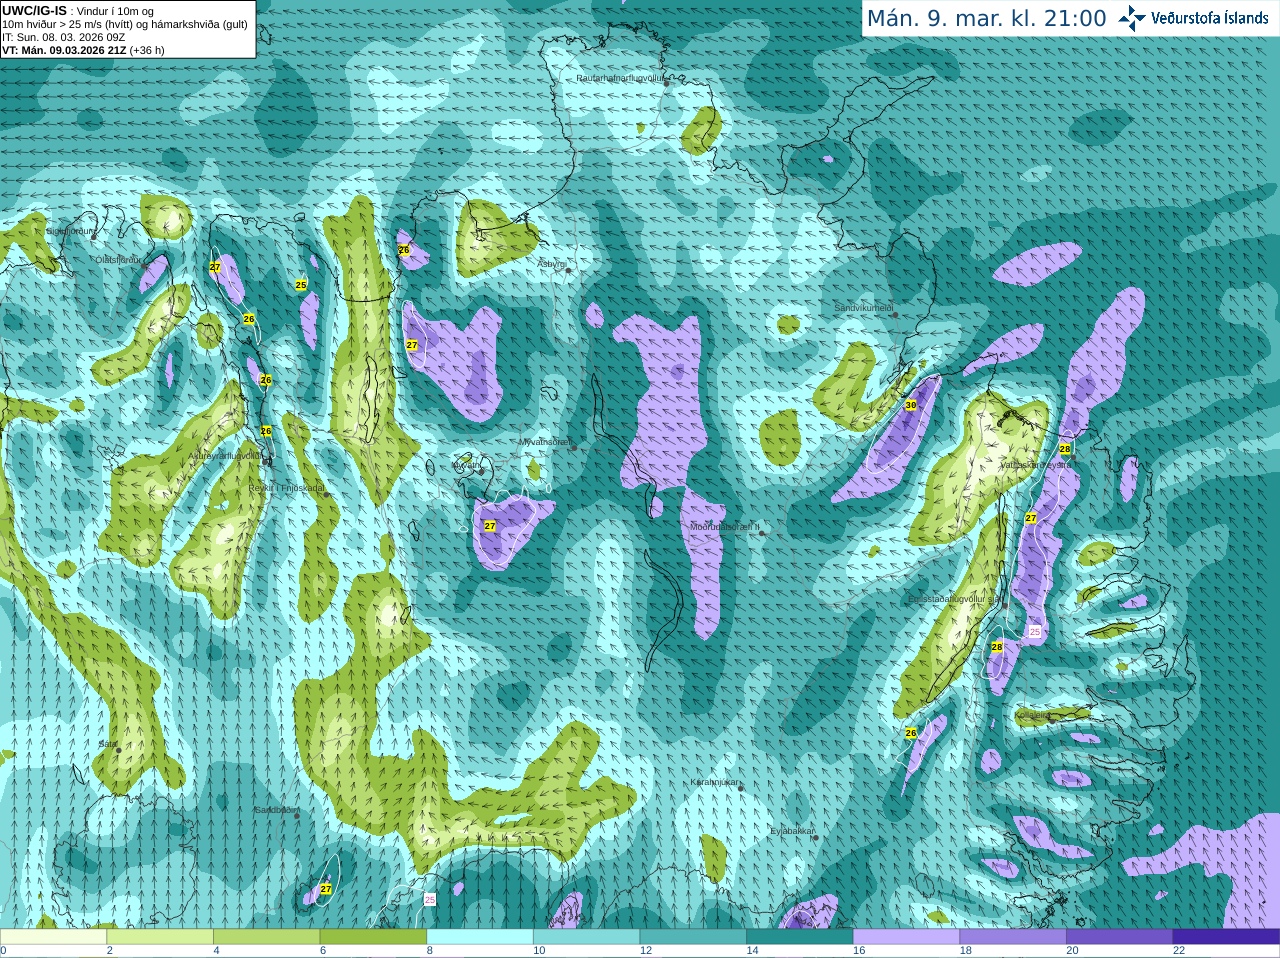Screen dimensions: 1280x958
Task: Click the yellow 25 max gust marker
Action: tap(301, 285)
